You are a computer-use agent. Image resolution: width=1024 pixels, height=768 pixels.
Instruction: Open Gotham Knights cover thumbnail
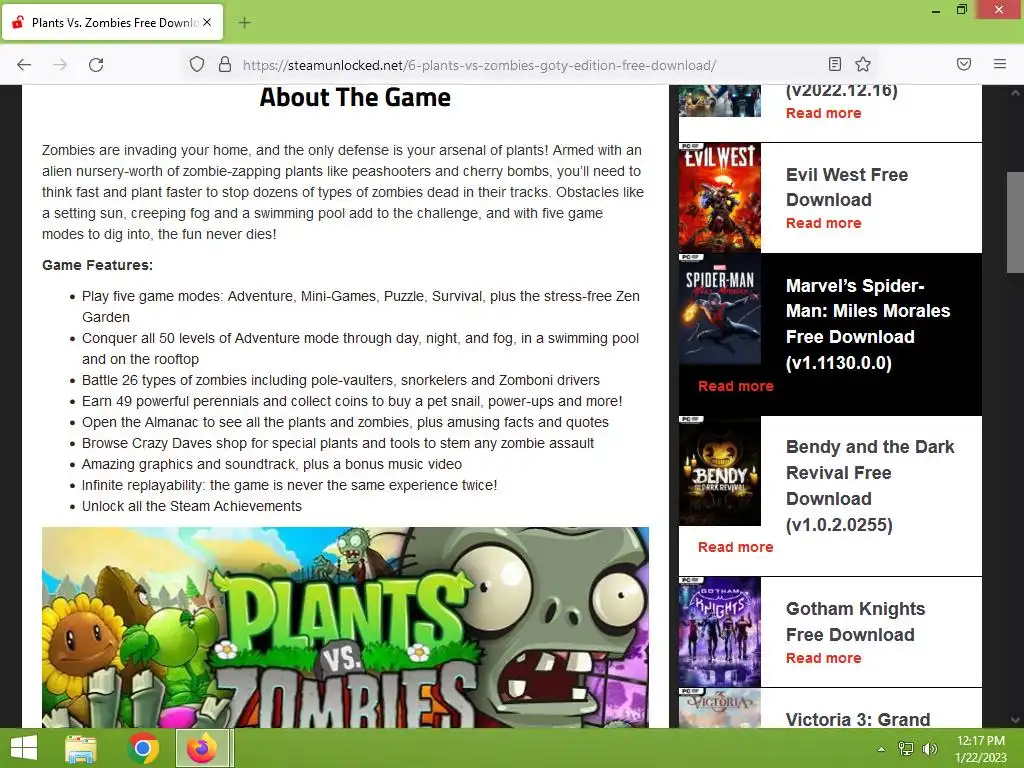720,632
